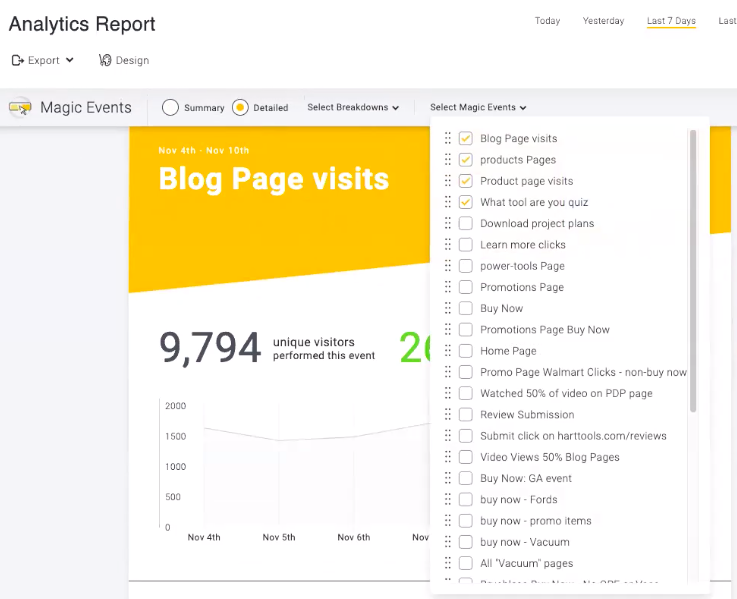Open the Export dropdown
Viewport: 737px width, 599px height.
[43, 60]
